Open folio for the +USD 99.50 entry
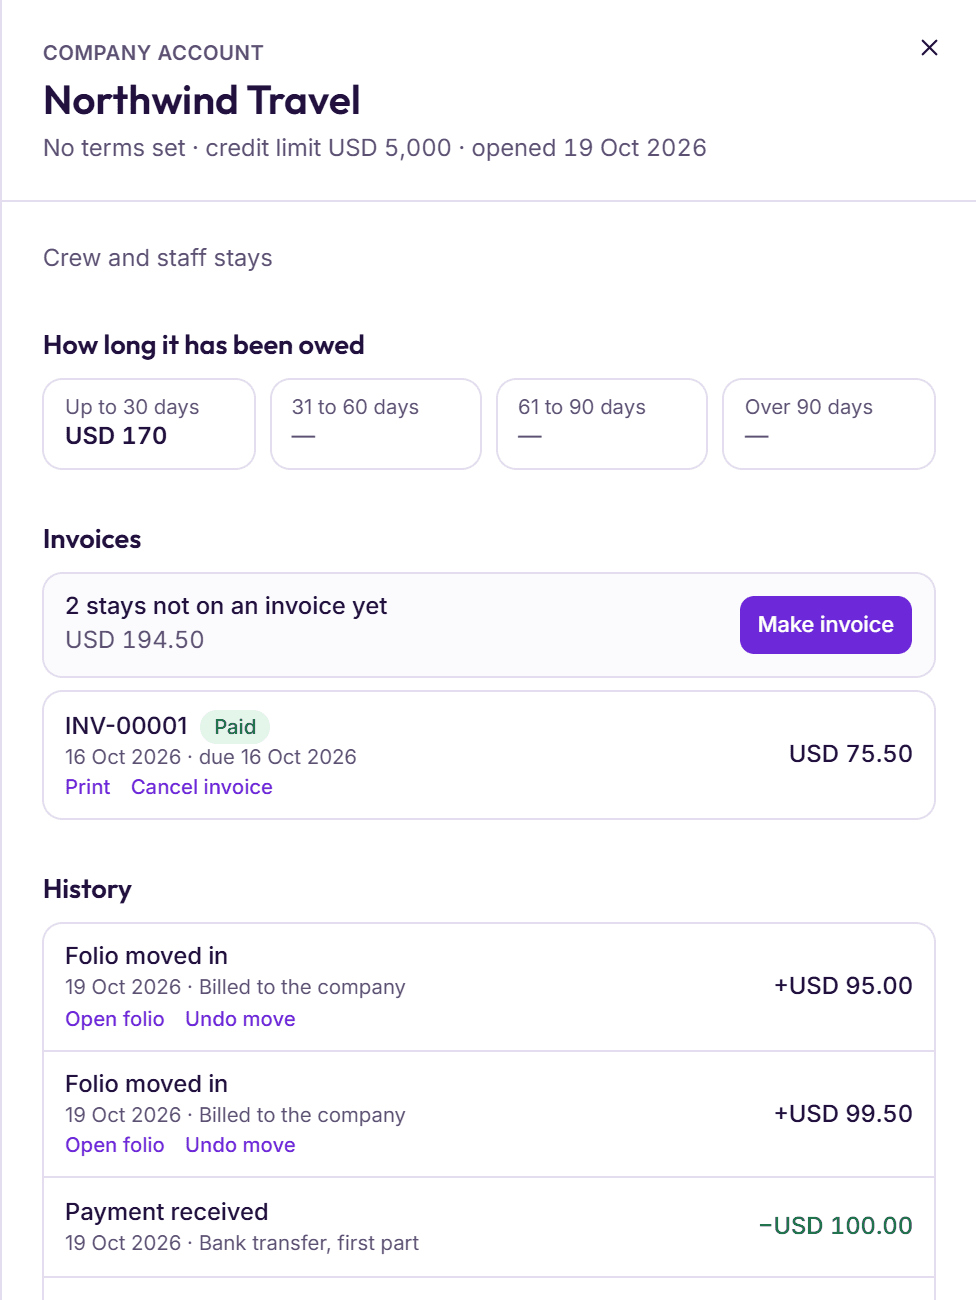The width and height of the screenshot is (976, 1300). (x=115, y=1145)
